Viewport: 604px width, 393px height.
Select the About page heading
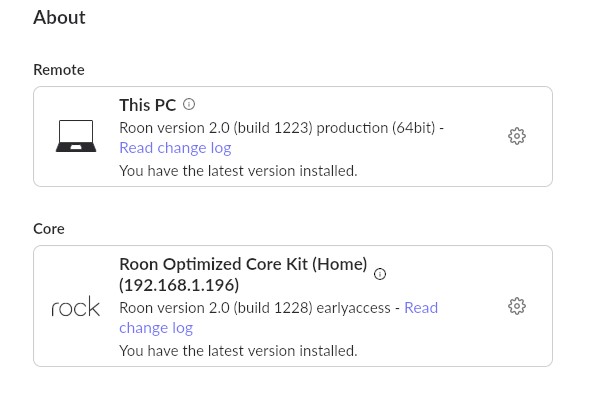point(59,17)
